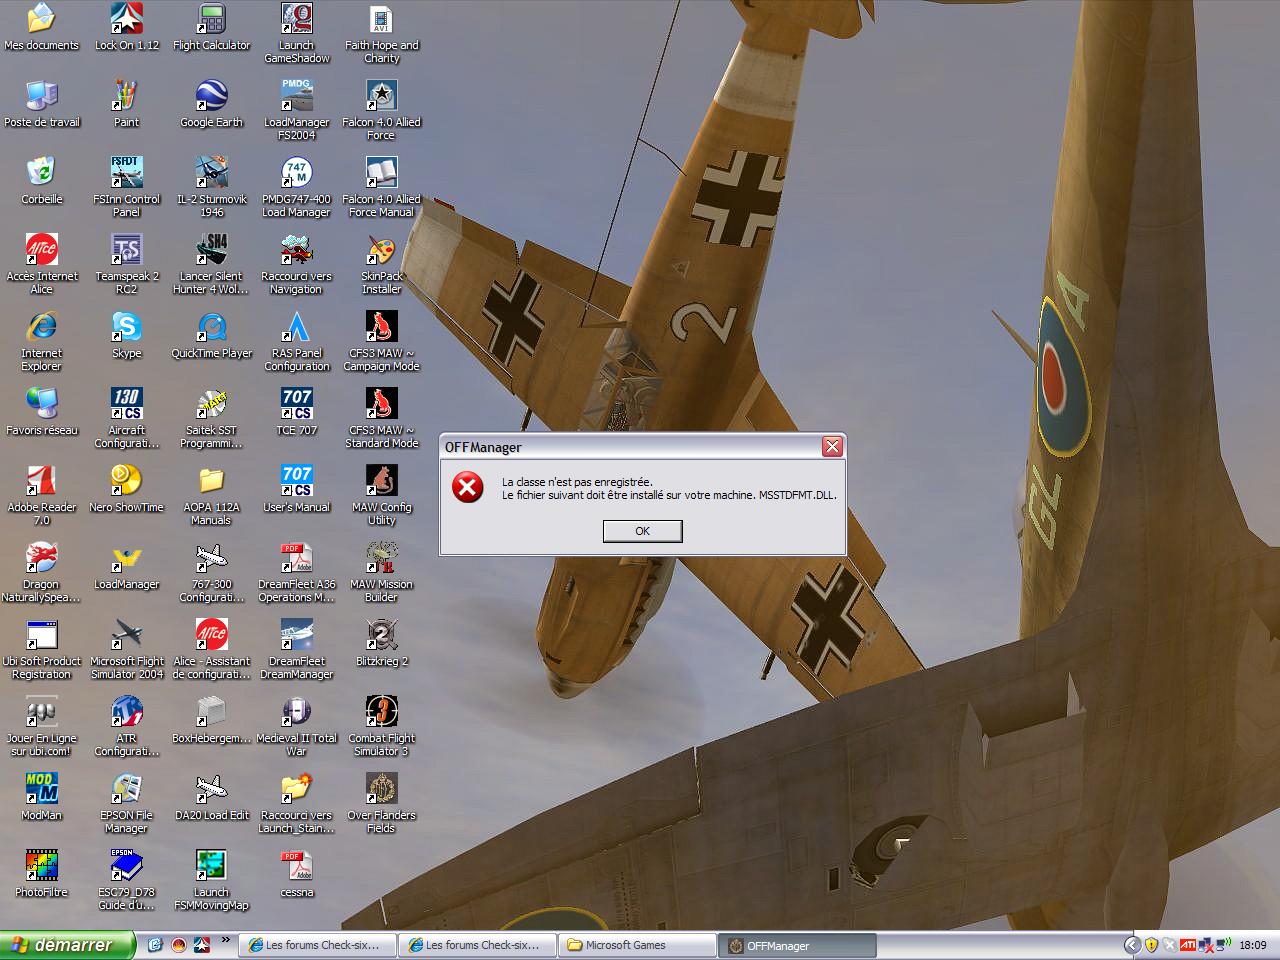This screenshot has height=960, width=1280.
Task: Expand hidden system tray icons arrow
Action: (x=1132, y=945)
